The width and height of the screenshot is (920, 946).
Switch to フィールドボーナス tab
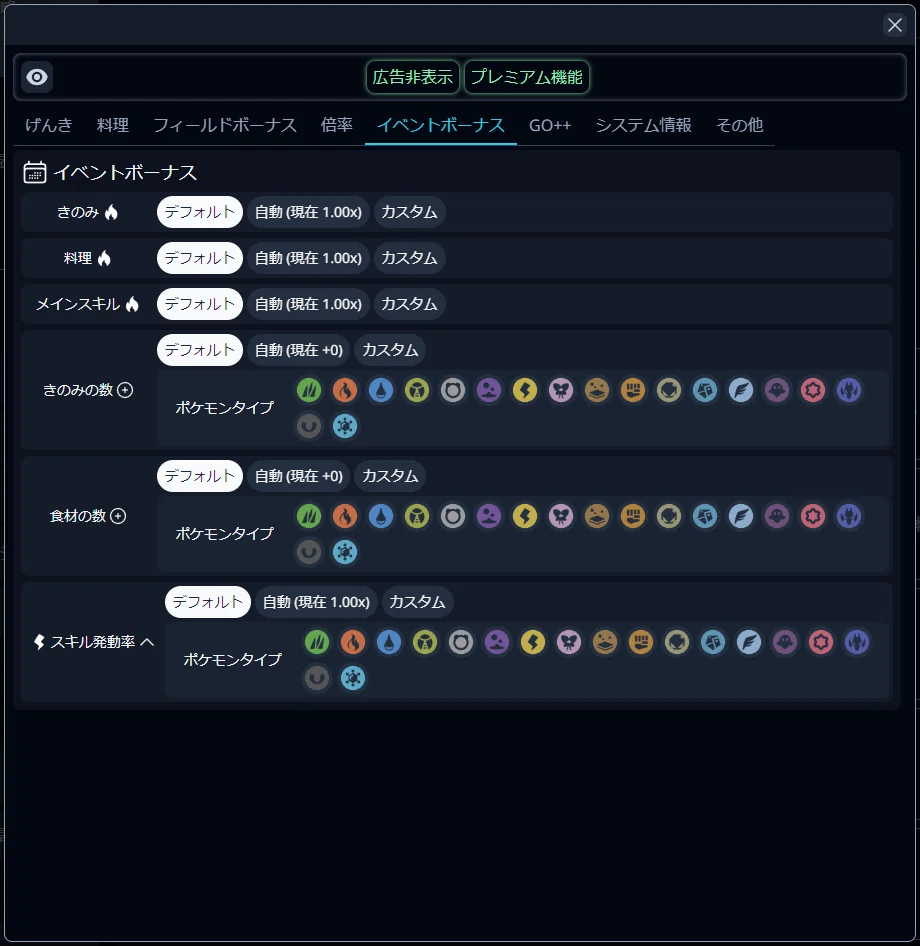(224, 125)
